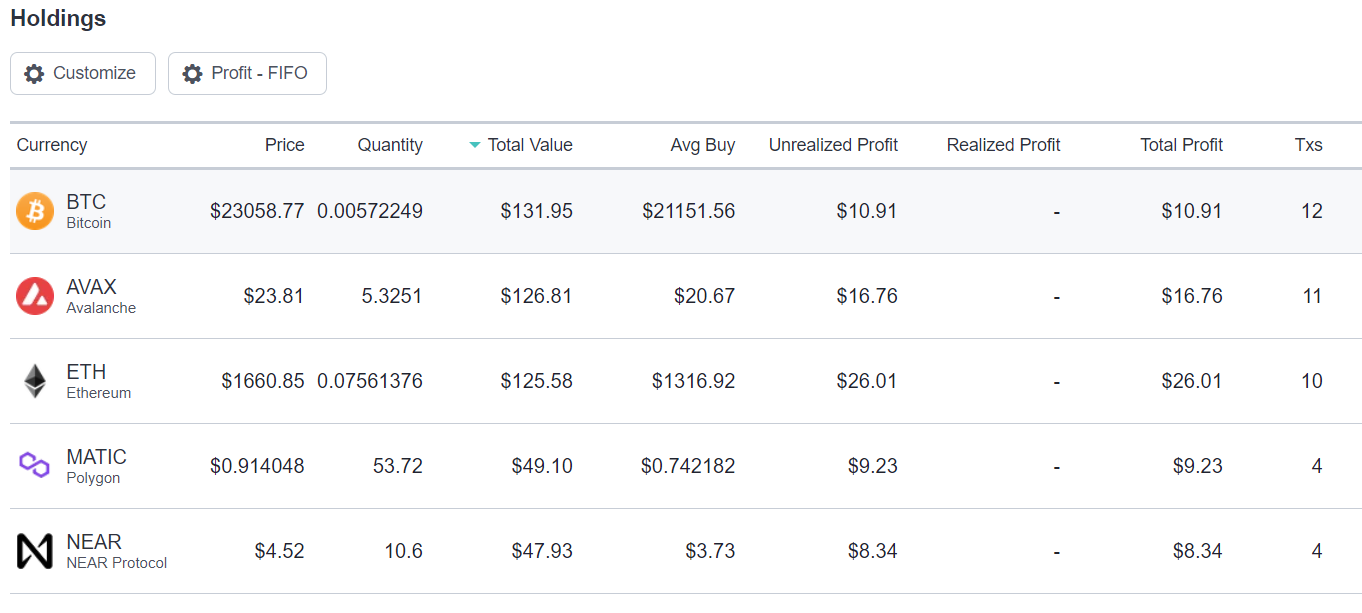1362x613 pixels.
Task: Click the sort arrow next to Total Value
Action: [475, 145]
